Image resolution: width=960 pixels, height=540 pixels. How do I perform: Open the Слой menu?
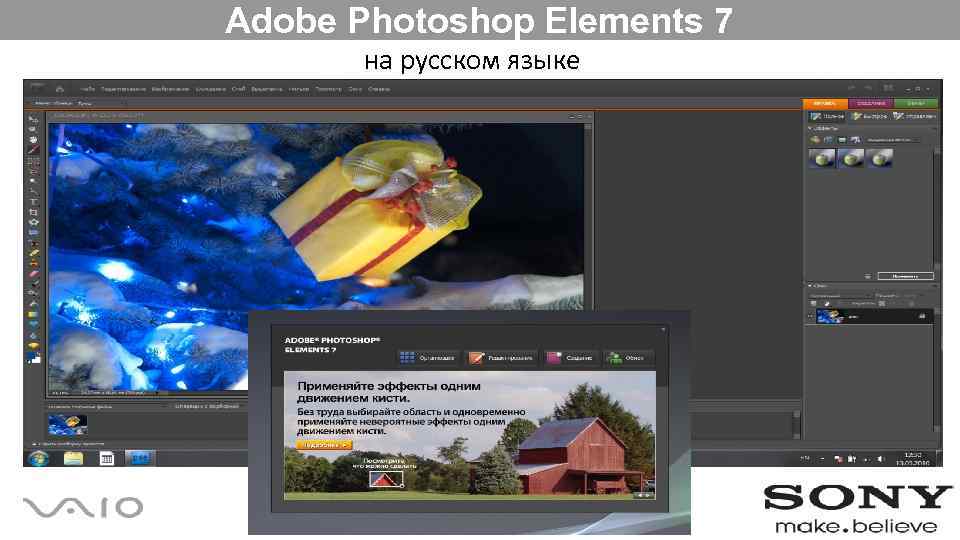[238, 89]
